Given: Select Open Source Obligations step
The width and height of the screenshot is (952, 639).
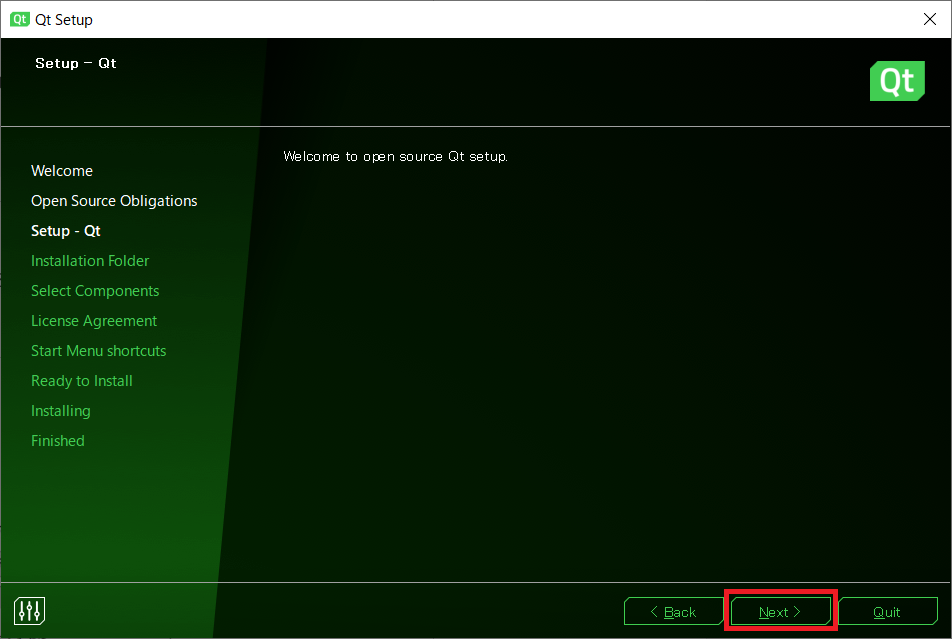Looking at the screenshot, I should (x=114, y=201).
